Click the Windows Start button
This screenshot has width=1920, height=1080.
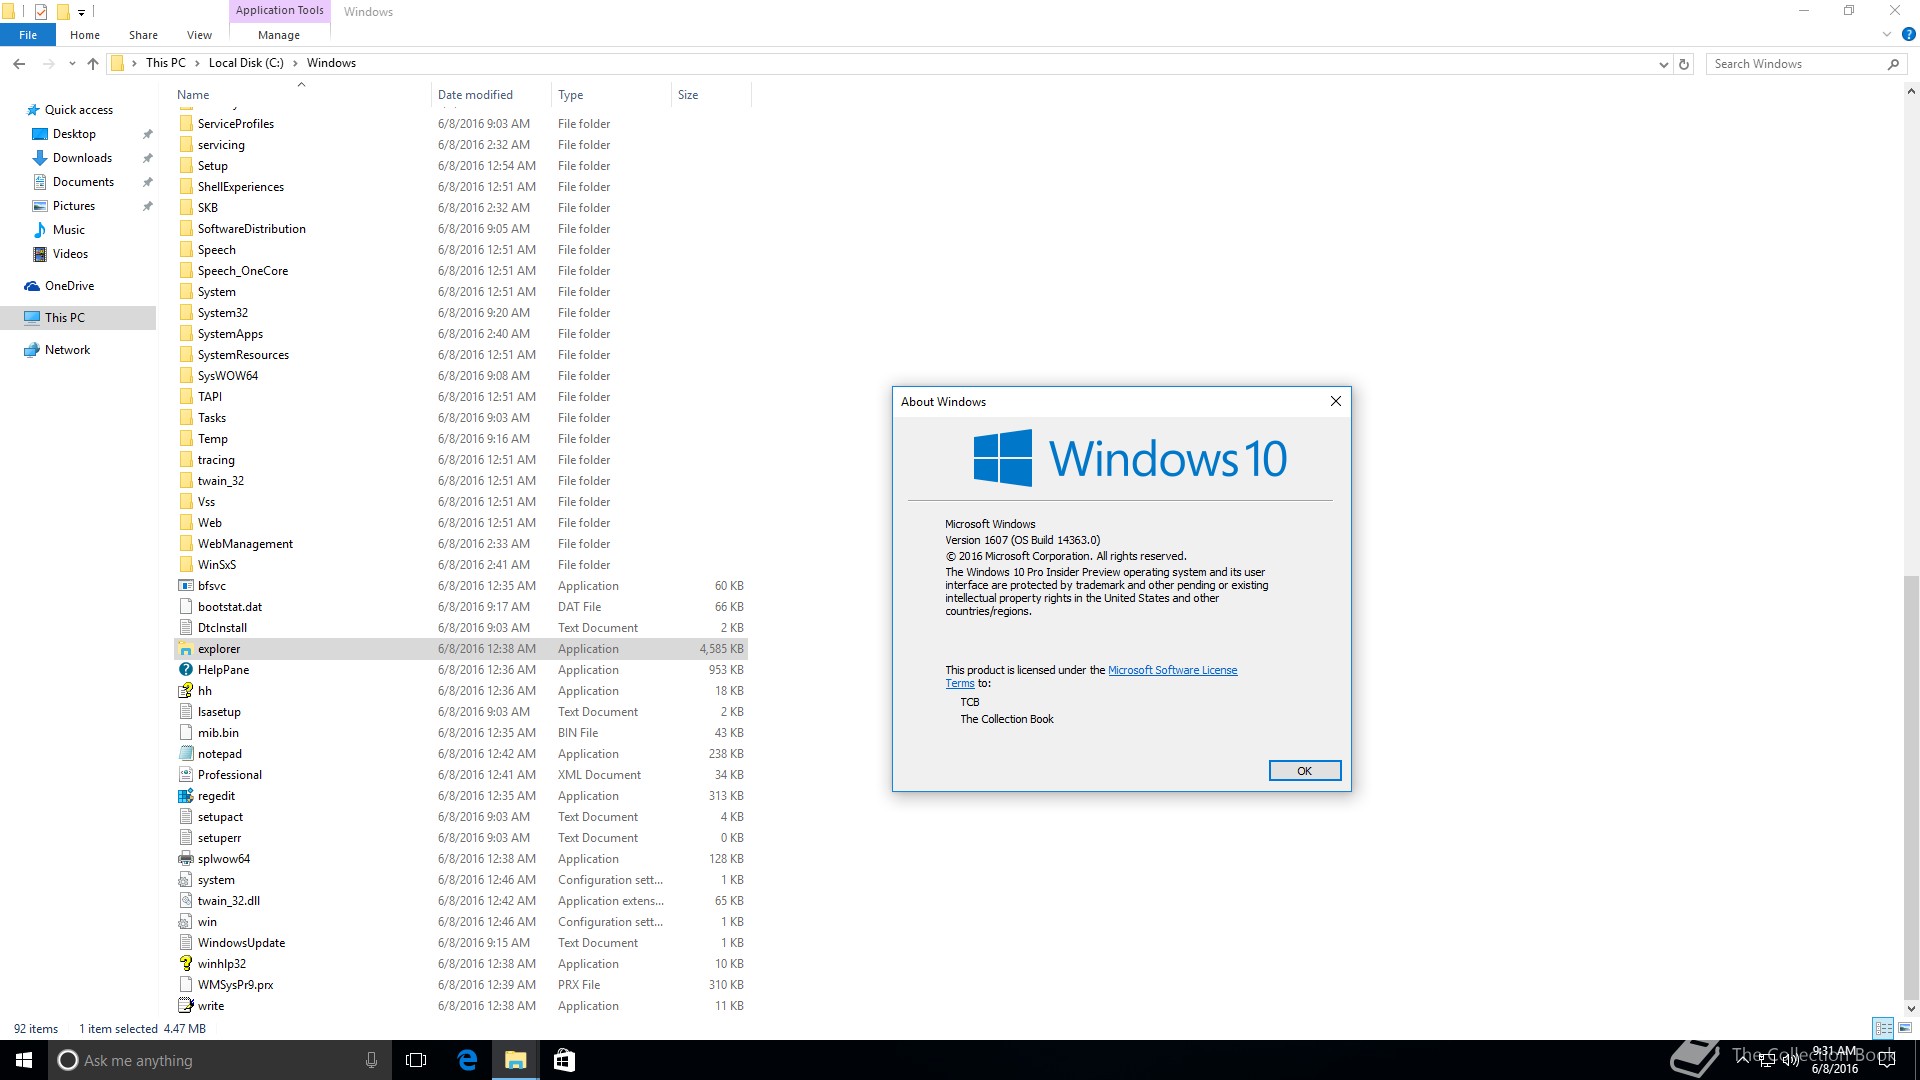[24, 1060]
